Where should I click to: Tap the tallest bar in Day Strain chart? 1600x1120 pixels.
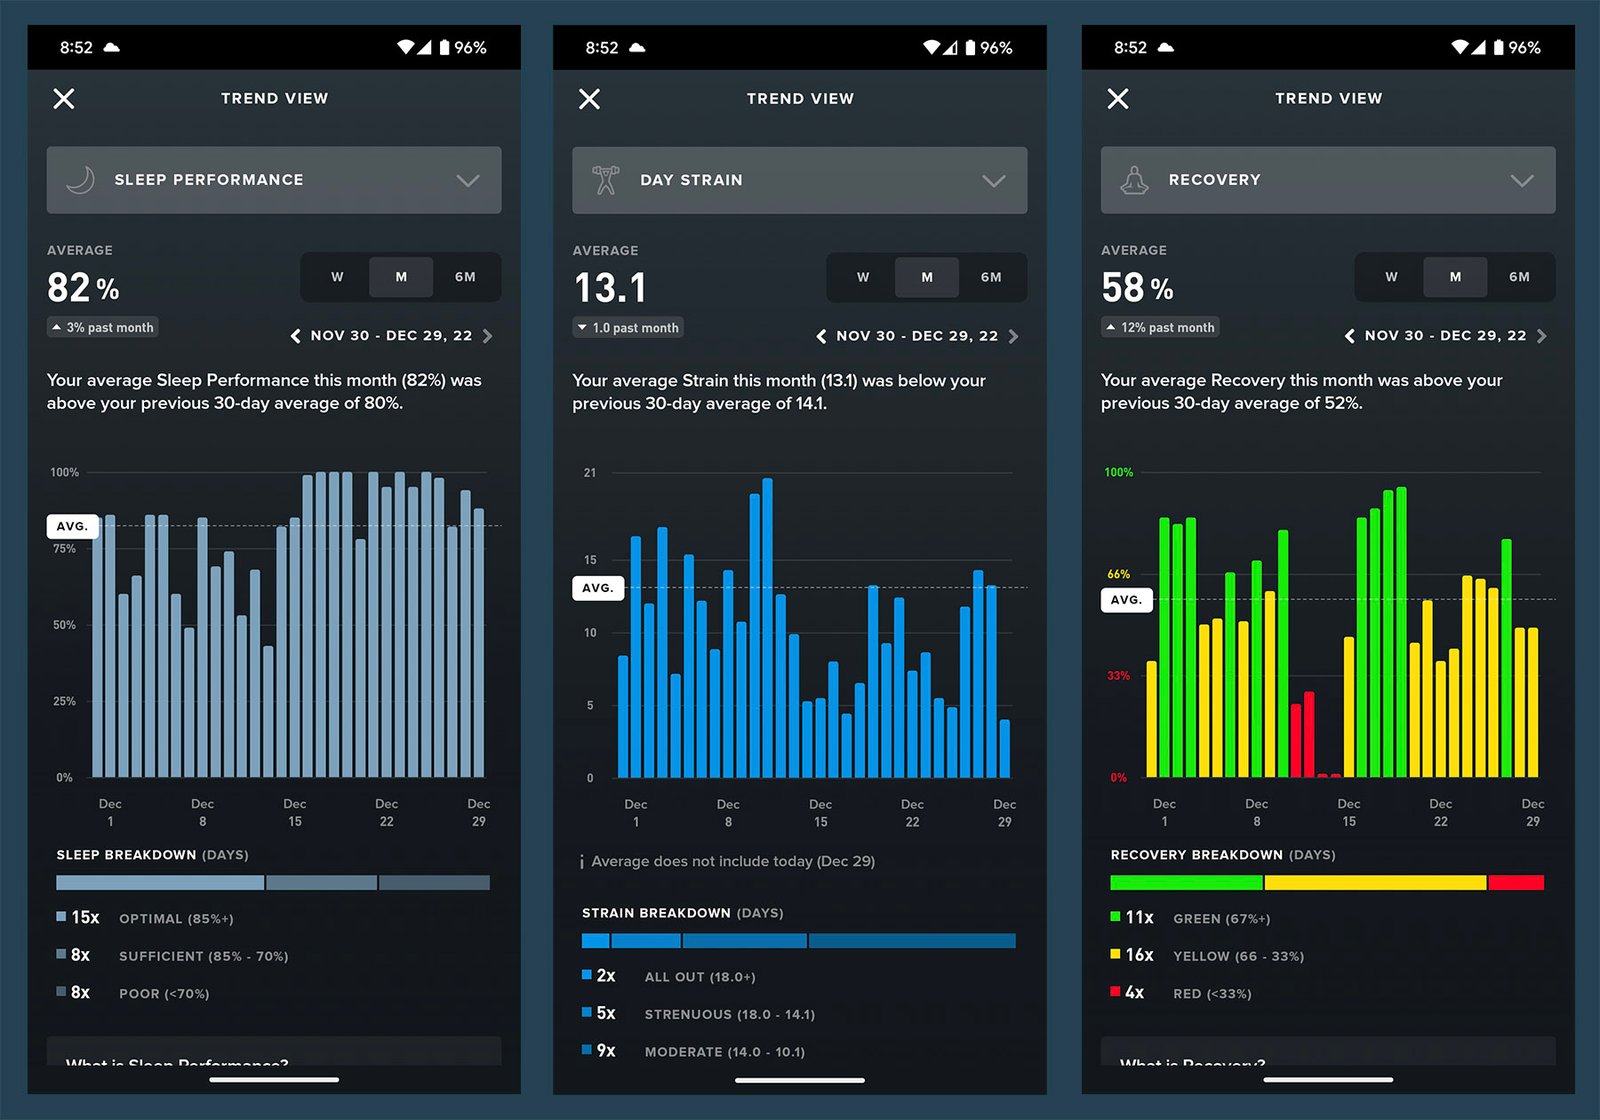point(767,628)
